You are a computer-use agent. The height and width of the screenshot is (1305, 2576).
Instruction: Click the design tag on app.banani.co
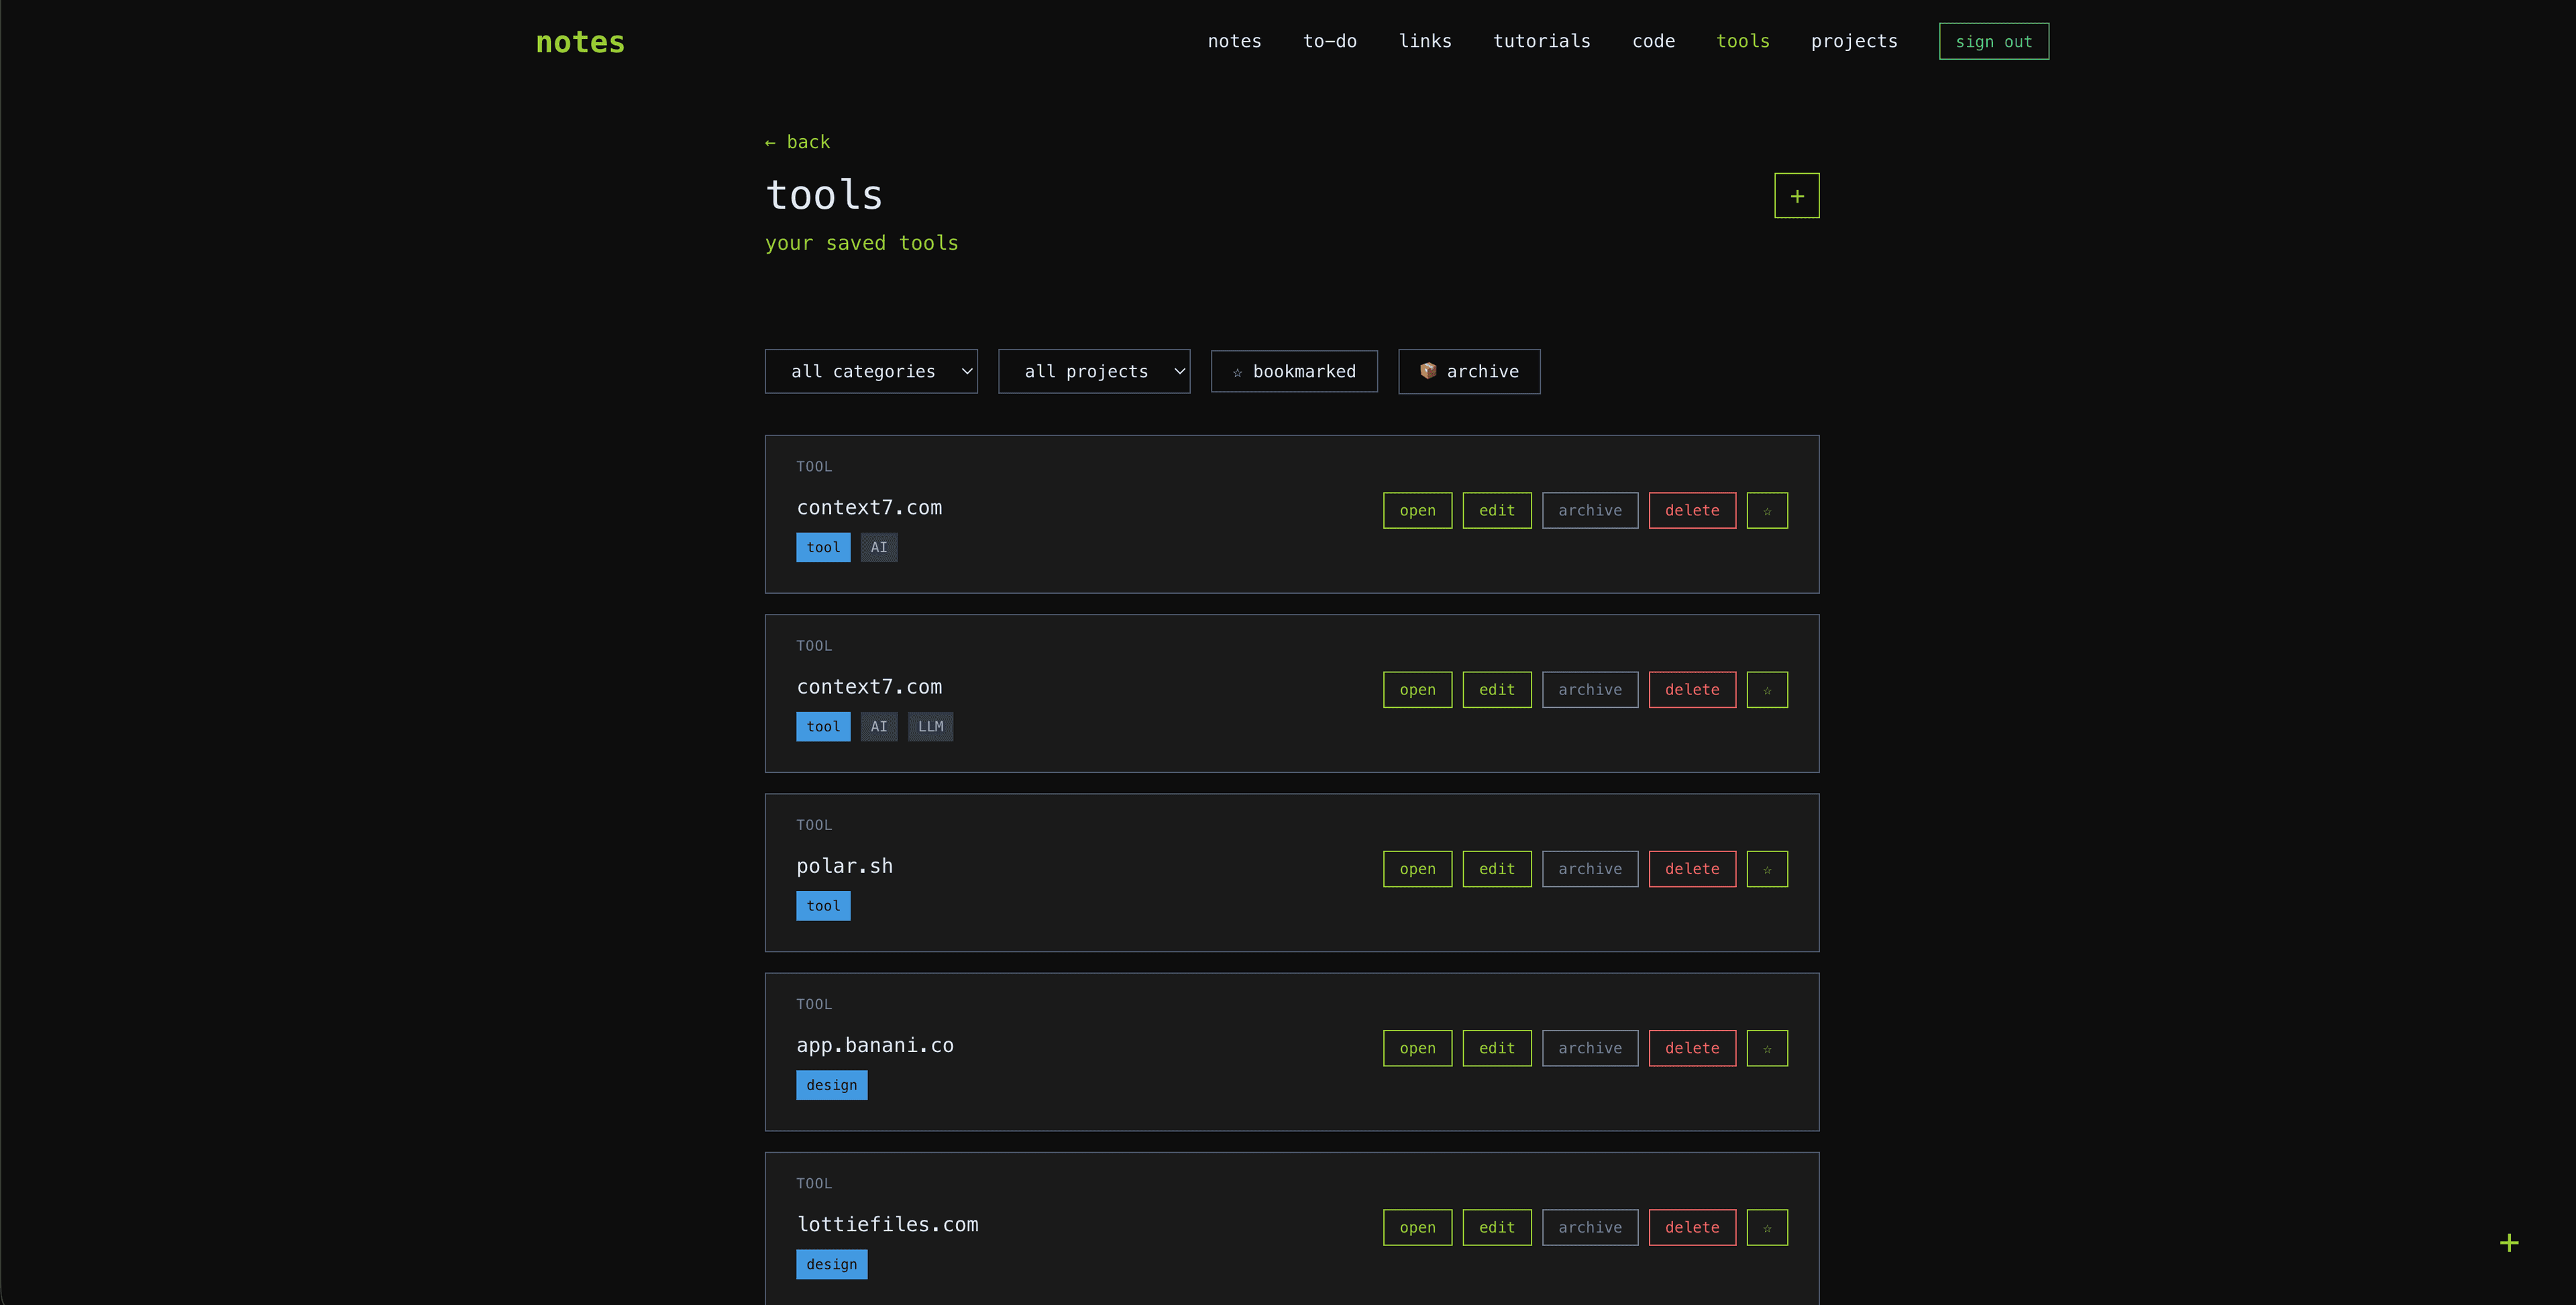coord(831,1085)
